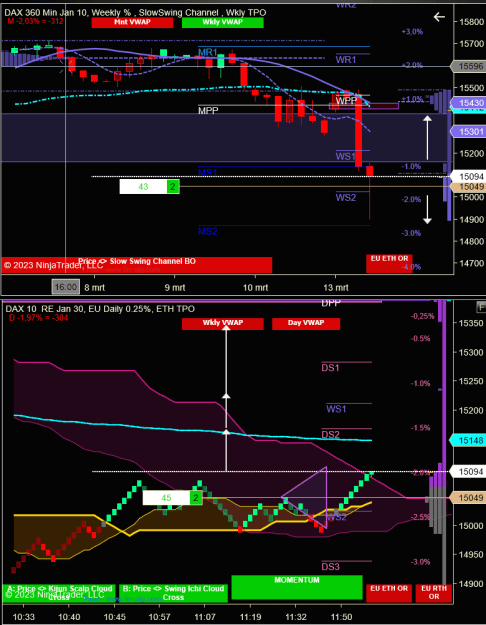Click the +3,0% level label
Viewport: 486px width, 625px height.
412,32
